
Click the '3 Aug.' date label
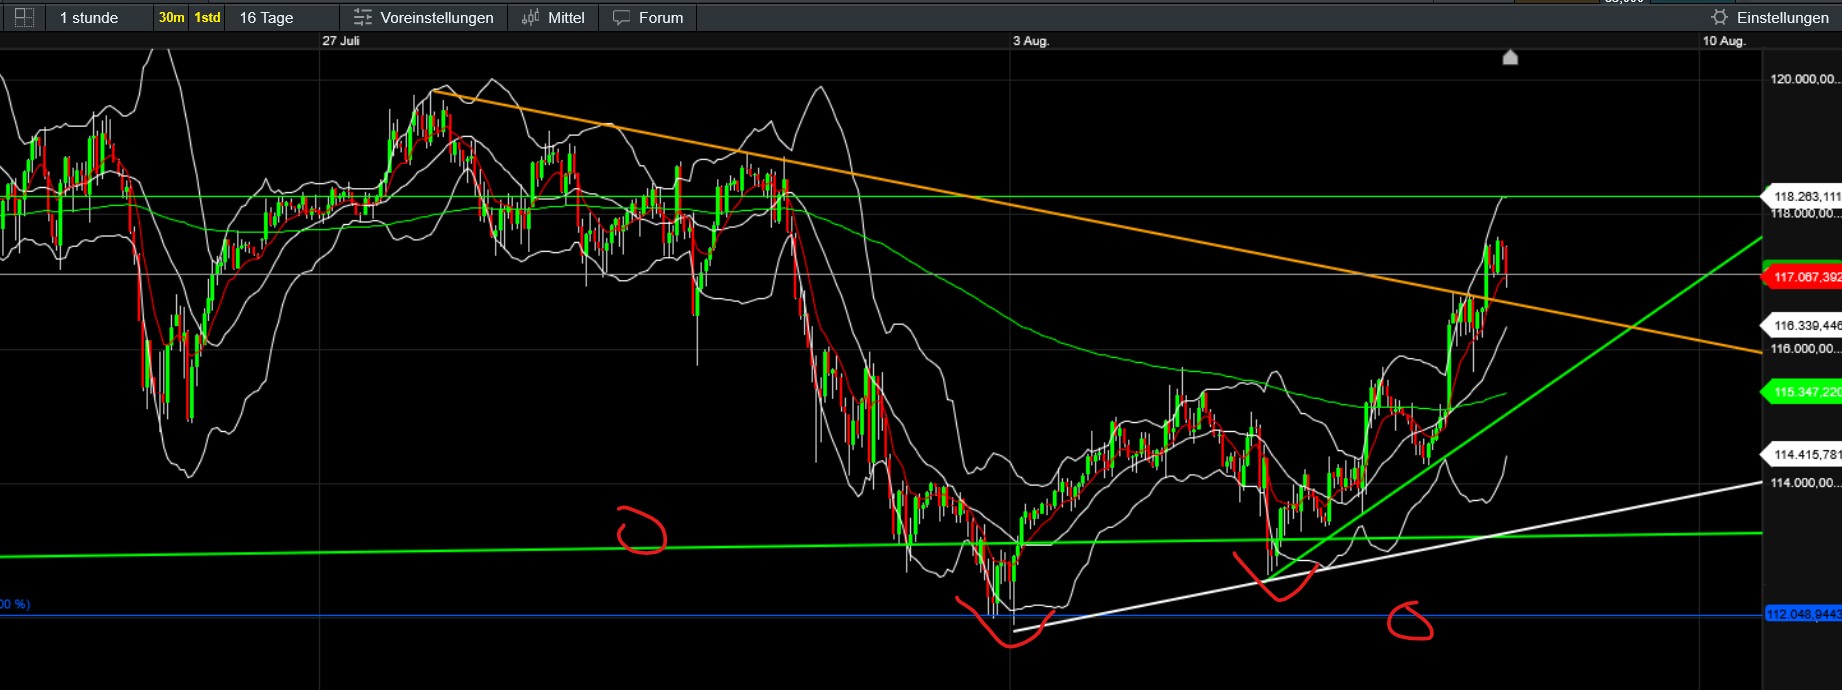coord(1031,41)
